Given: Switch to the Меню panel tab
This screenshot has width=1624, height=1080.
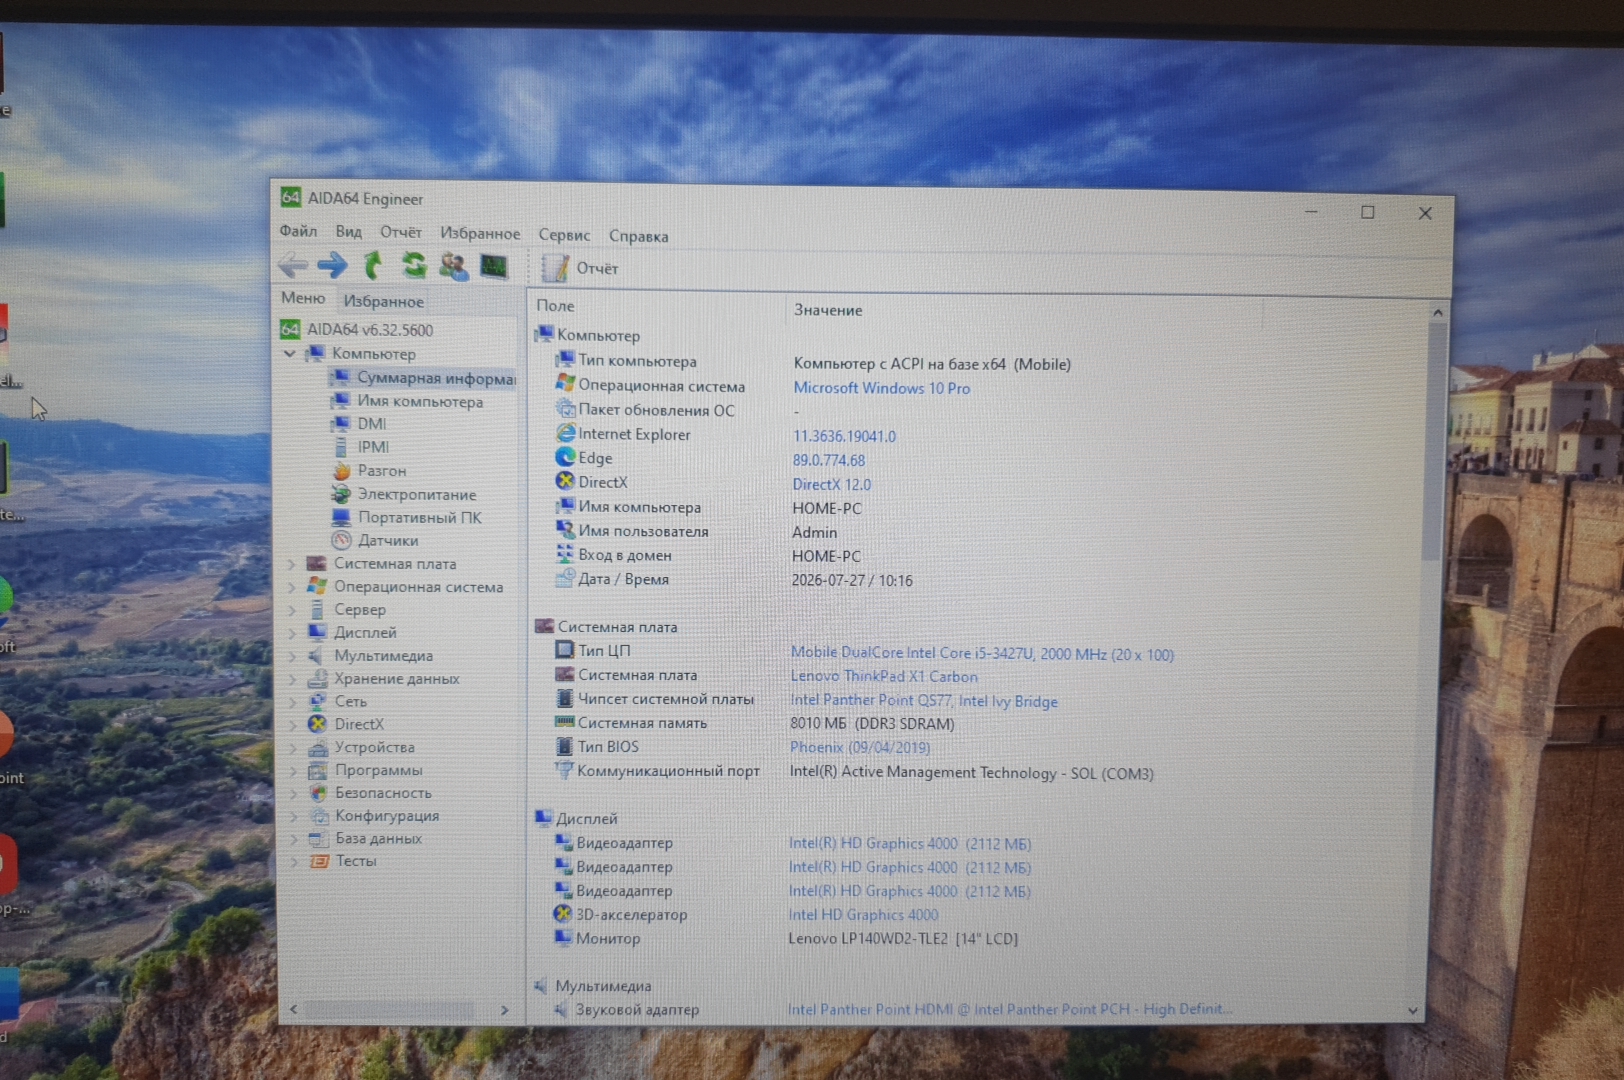Looking at the screenshot, I should tap(303, 298).
